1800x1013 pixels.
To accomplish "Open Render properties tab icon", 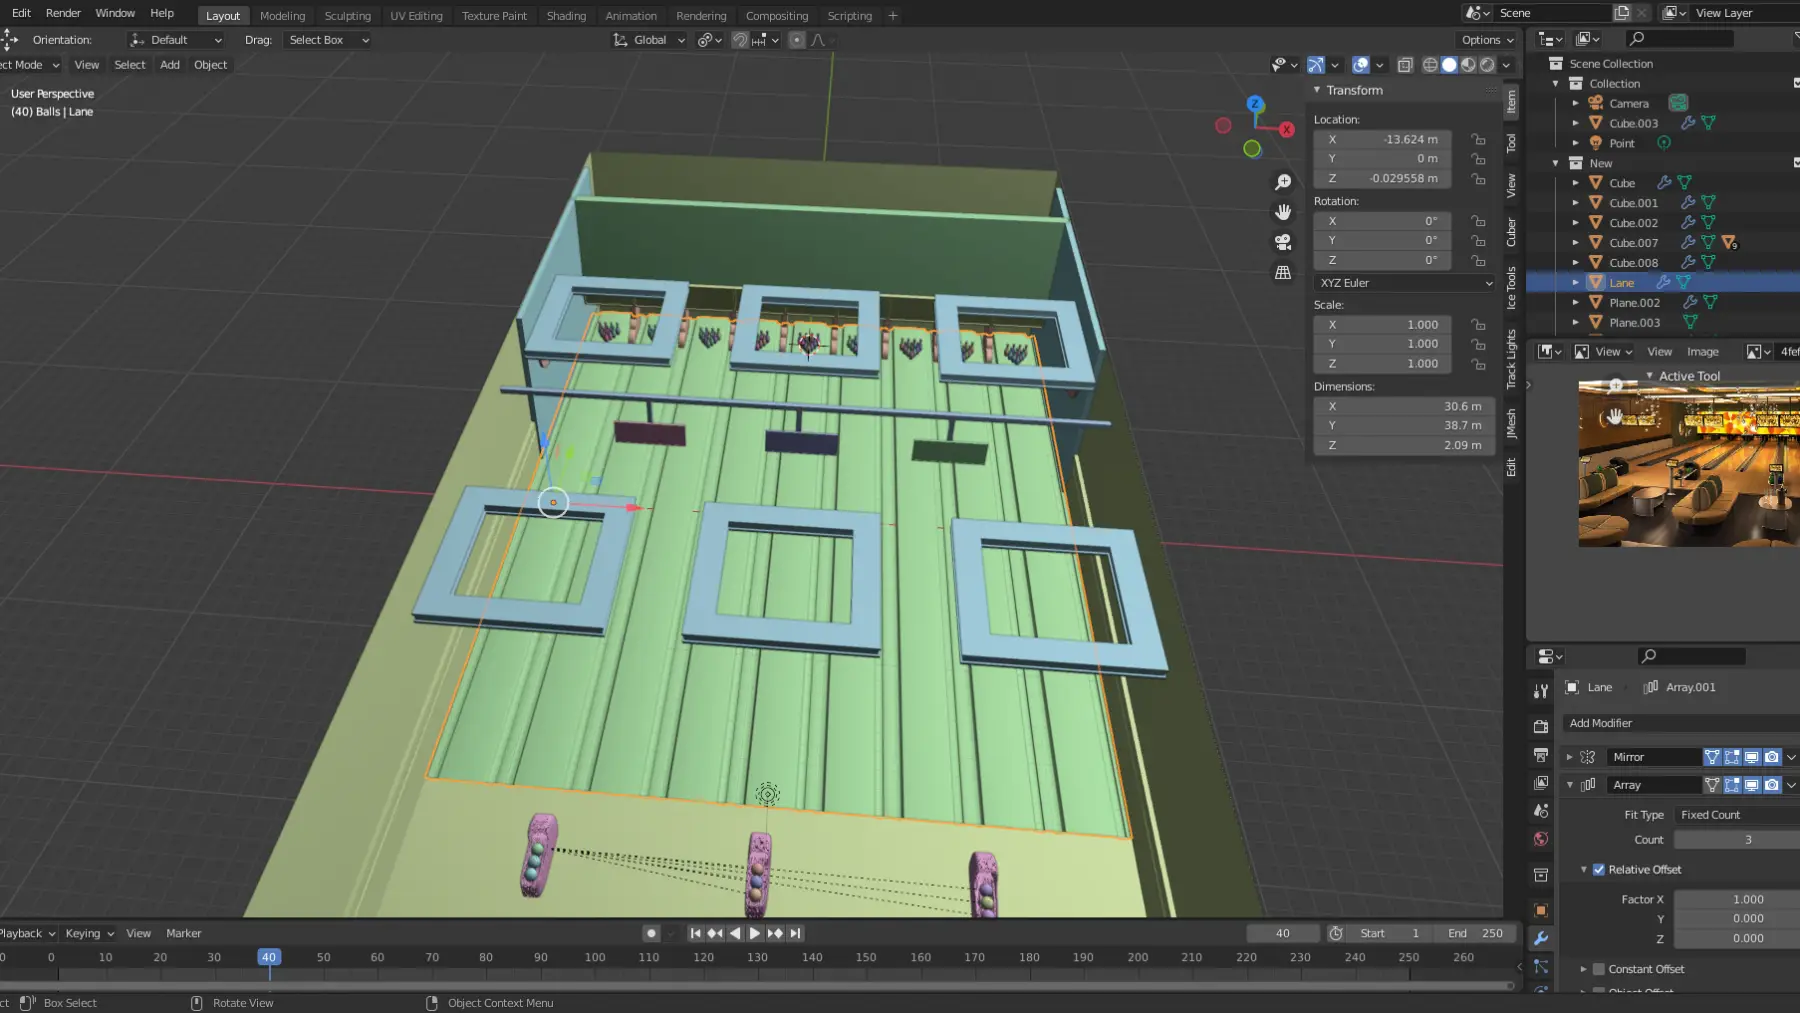I will click(1541, 726).
